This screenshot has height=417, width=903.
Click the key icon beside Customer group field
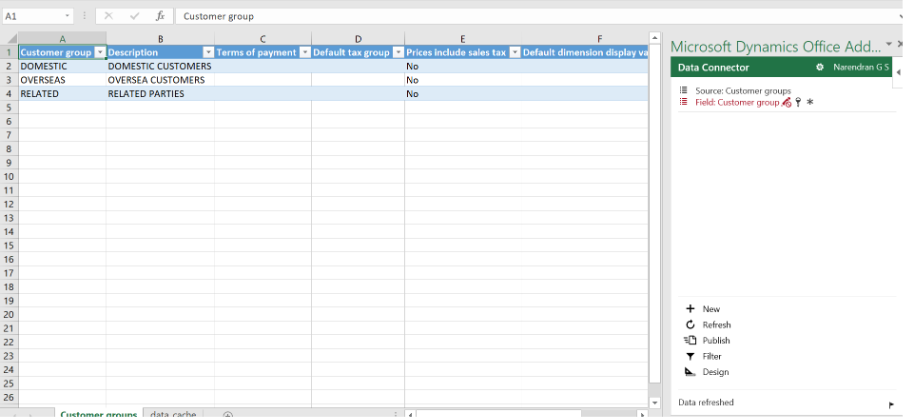[x=798, y=102]
